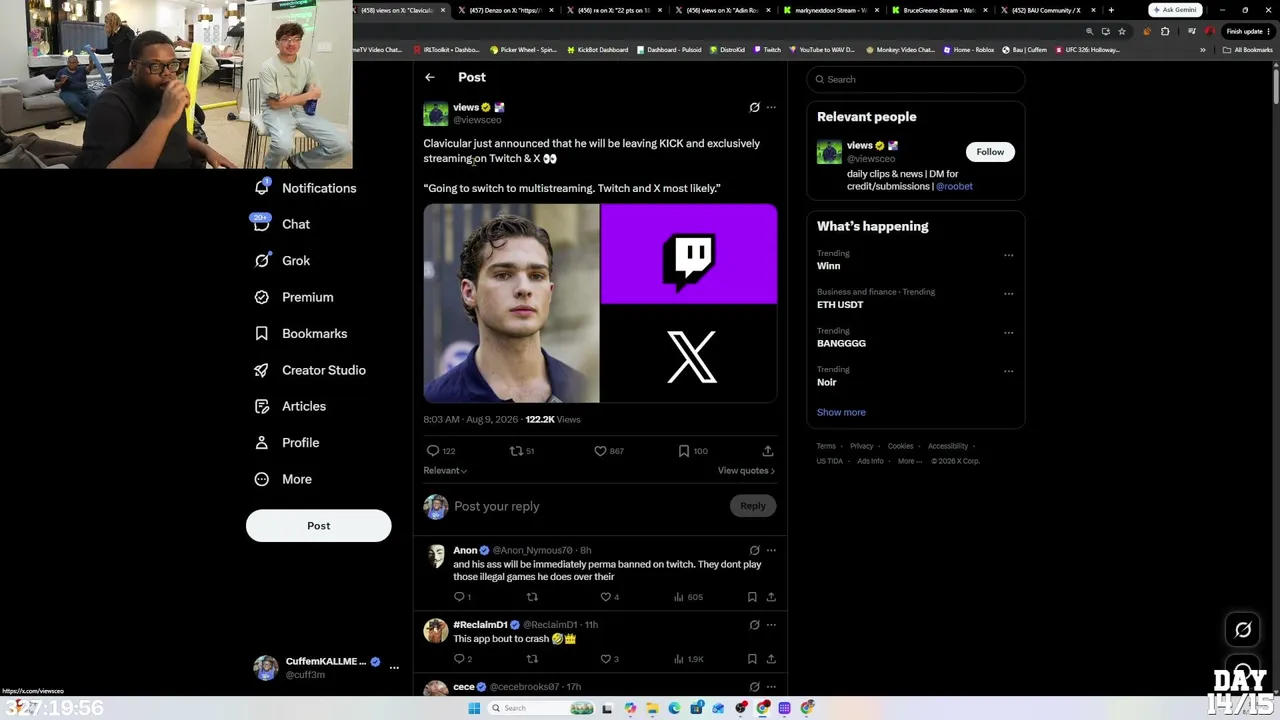The image size is (1280, 720).
Task: Open the View quotes link
Action: [746, 471]
